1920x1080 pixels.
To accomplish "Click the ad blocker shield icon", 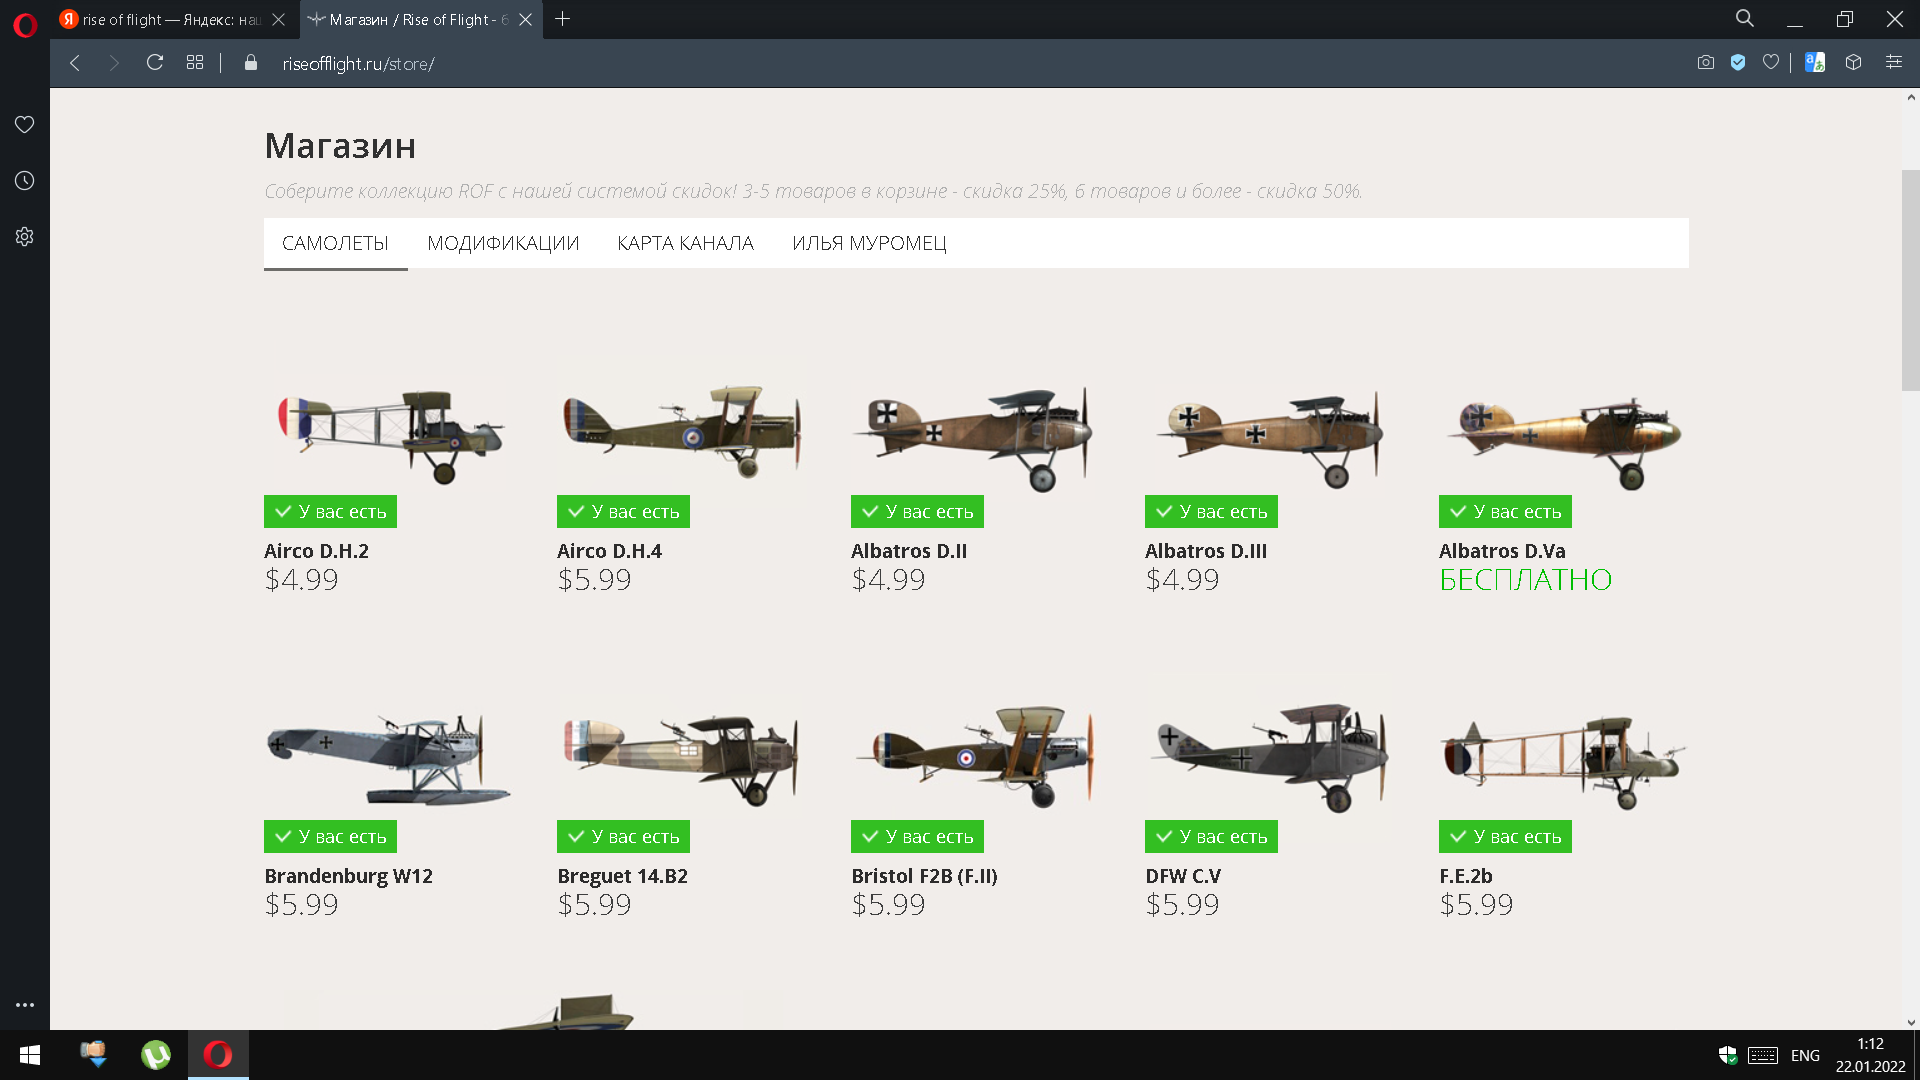I will coord(1738,63).
